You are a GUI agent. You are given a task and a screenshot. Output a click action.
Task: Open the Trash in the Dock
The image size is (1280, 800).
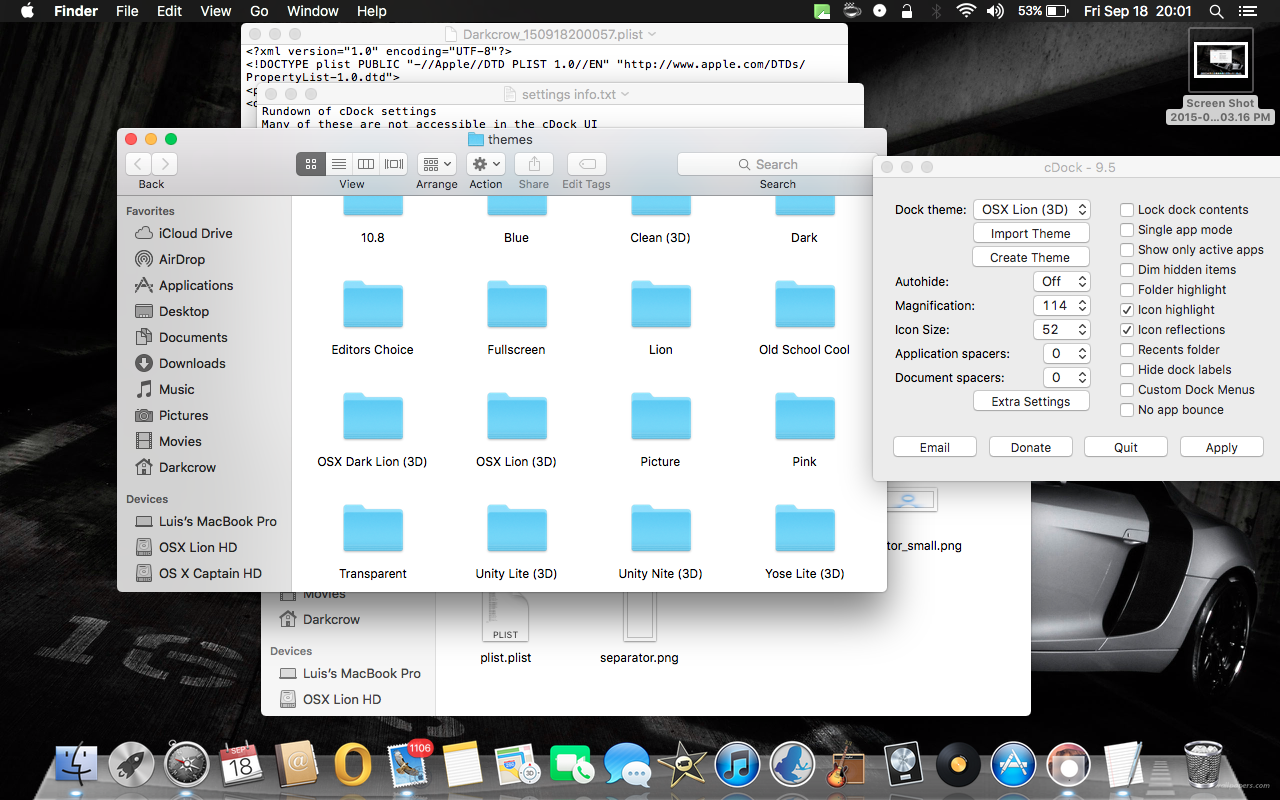click(x=1202, y=765)
